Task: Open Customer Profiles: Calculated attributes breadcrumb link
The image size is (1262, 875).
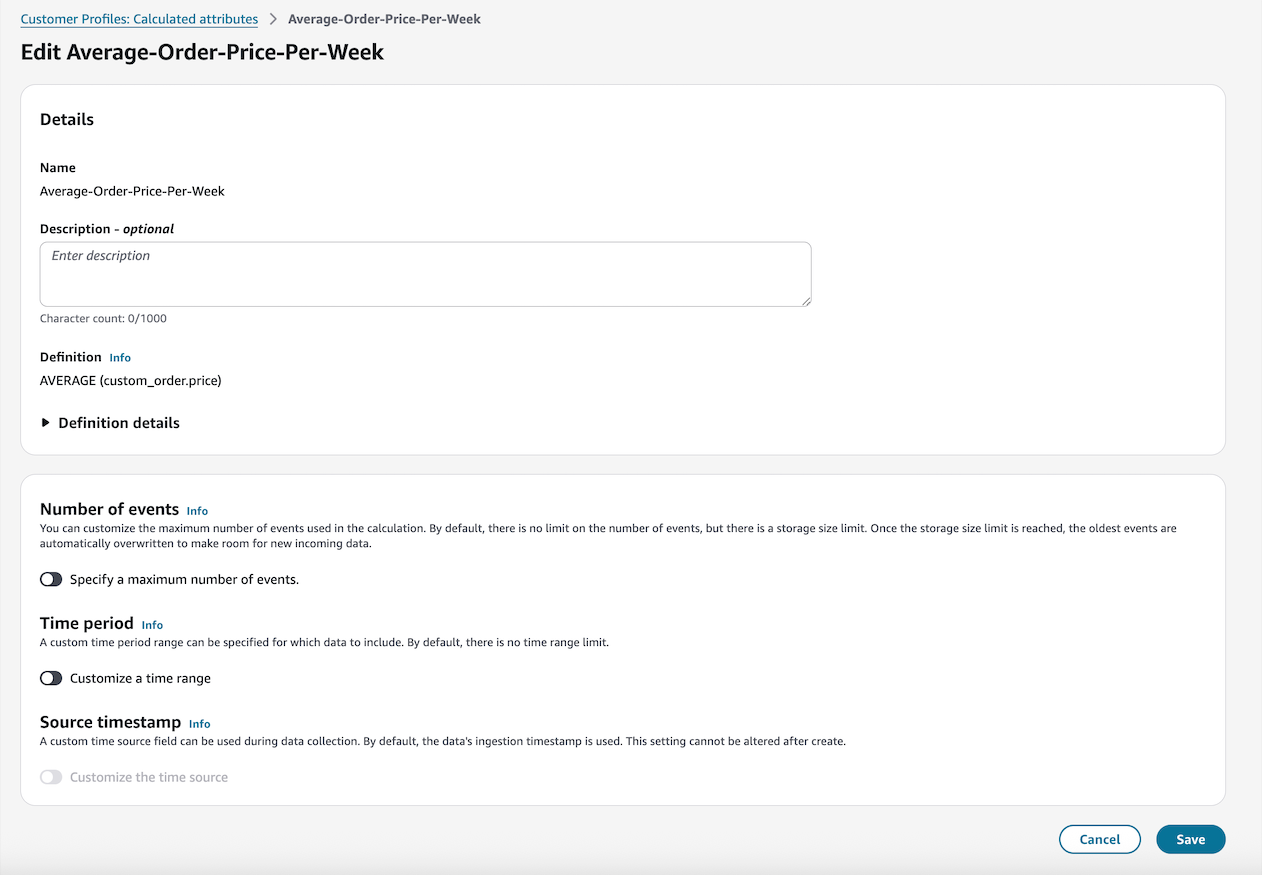Action: (139, 19)
